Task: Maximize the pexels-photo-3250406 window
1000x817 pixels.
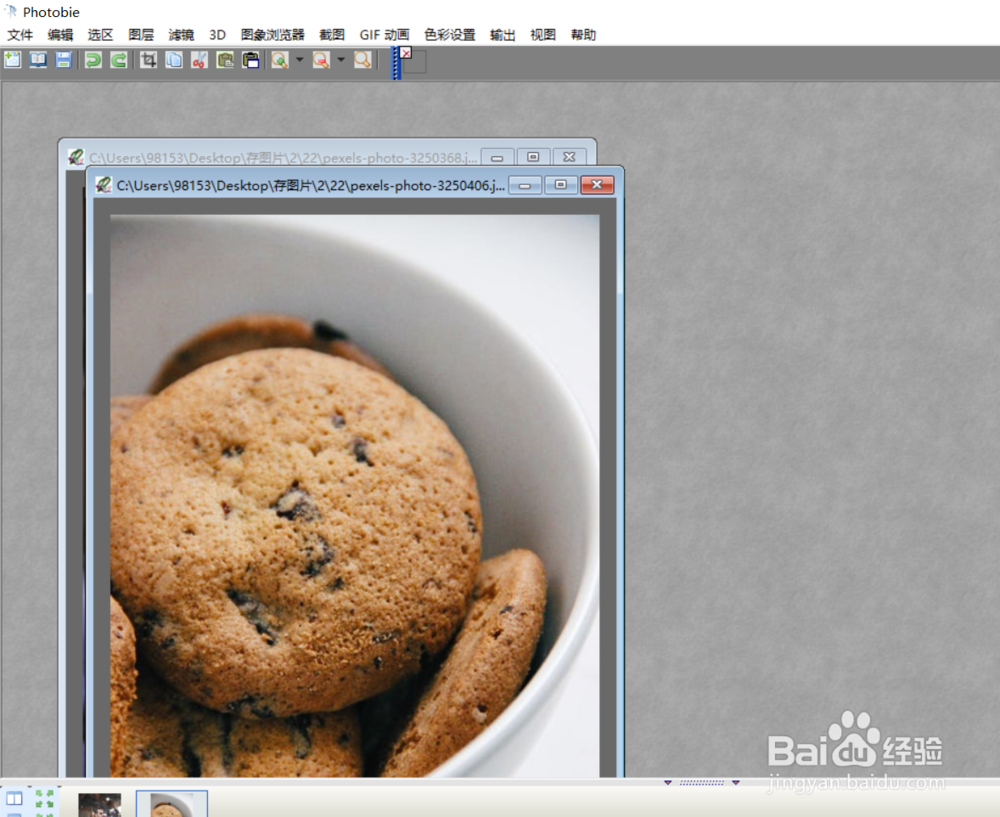Action: click(561, 185)
